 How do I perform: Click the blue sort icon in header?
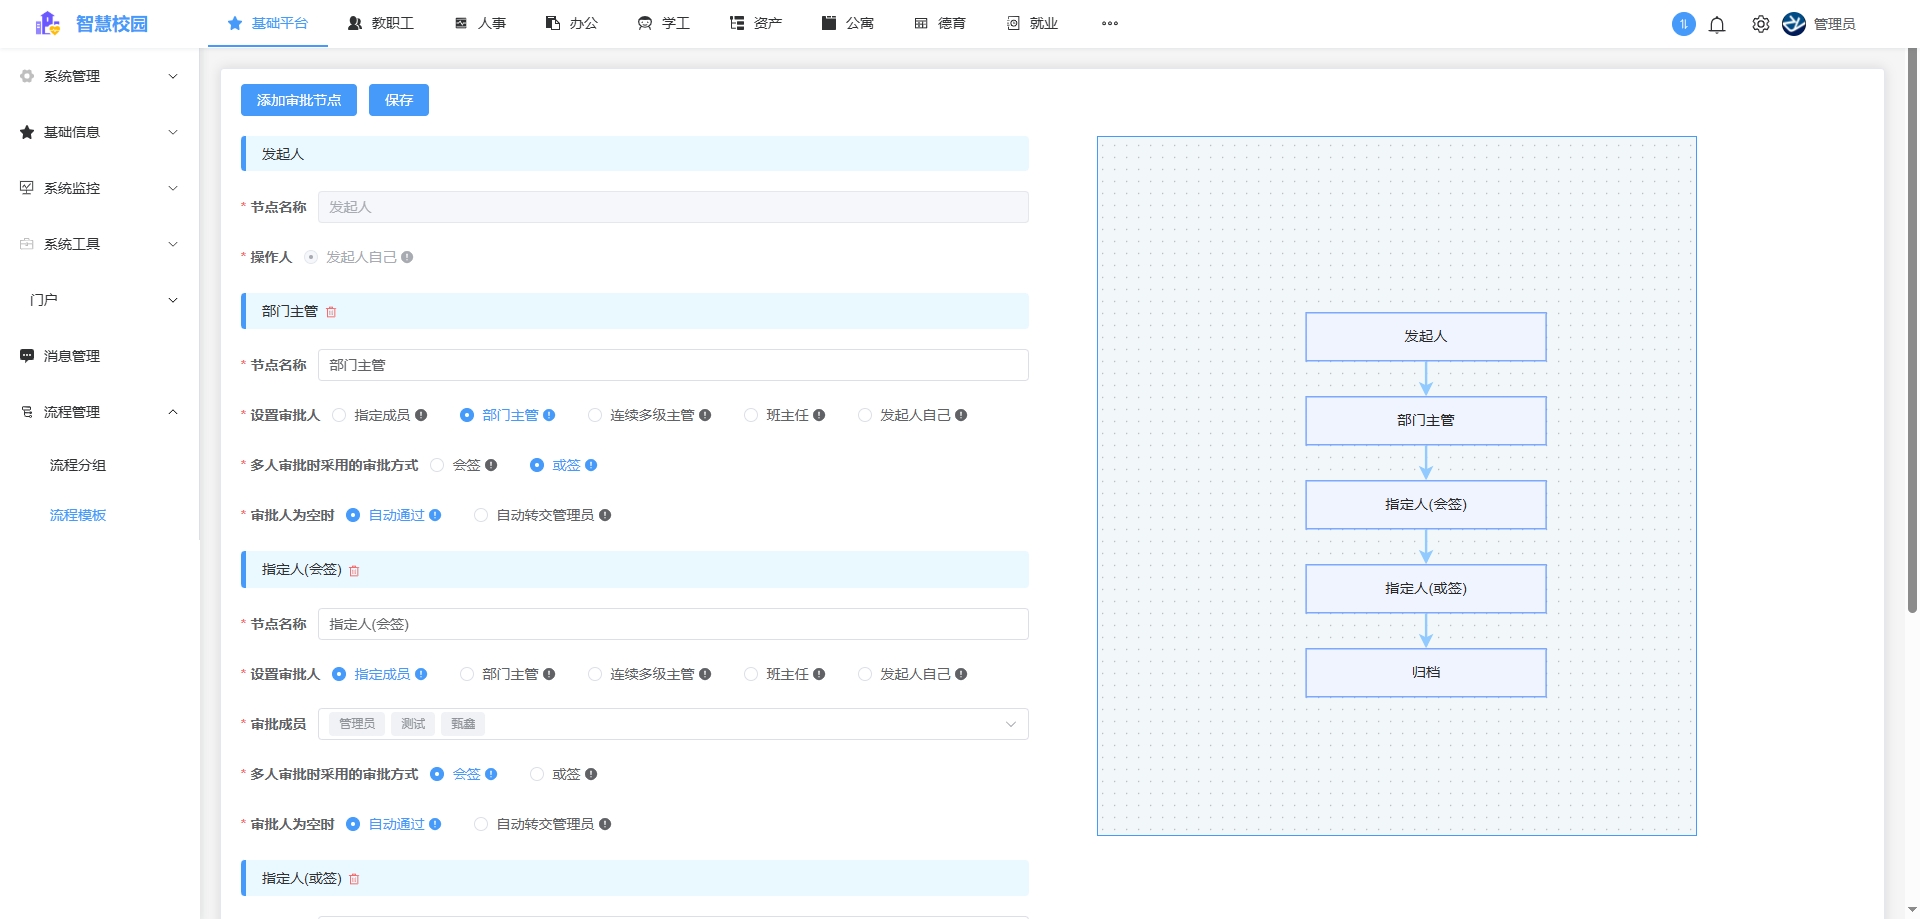tap(1683, 24)
